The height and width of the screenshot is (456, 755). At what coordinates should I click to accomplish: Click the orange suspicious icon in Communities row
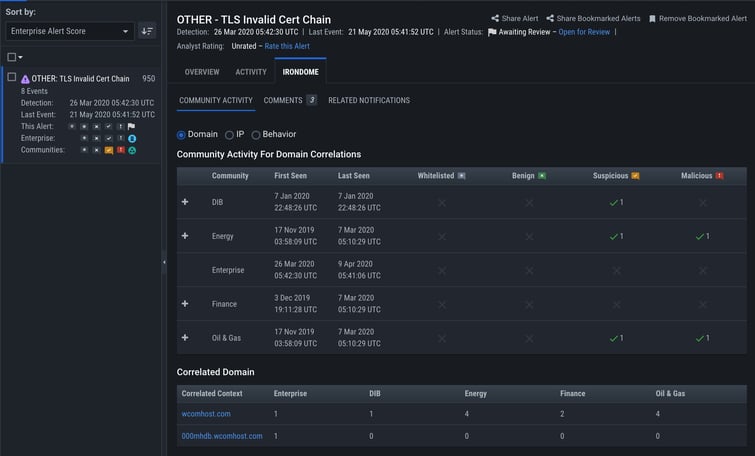[109, 150]
